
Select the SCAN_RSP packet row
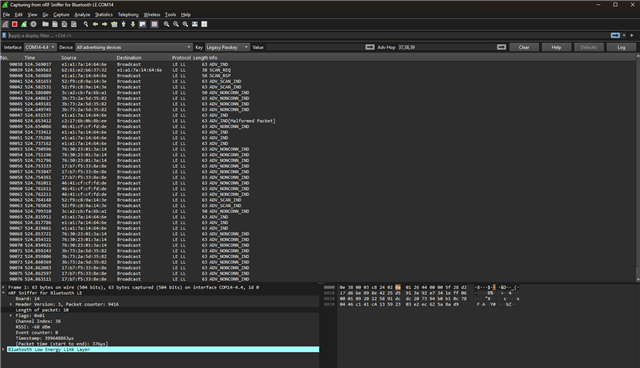coord(318,76)
